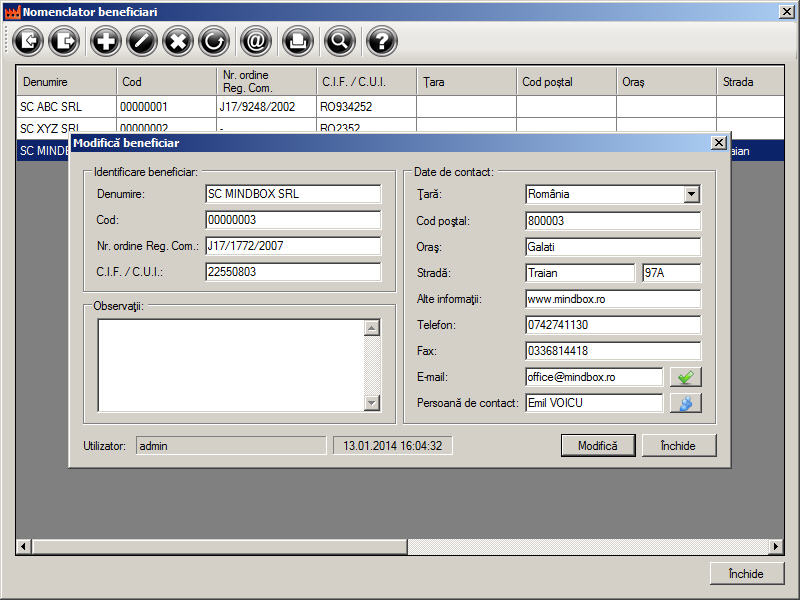800x600 pixels.
Task: Click the Cod poștal column header
Action: tap(566, 82)
